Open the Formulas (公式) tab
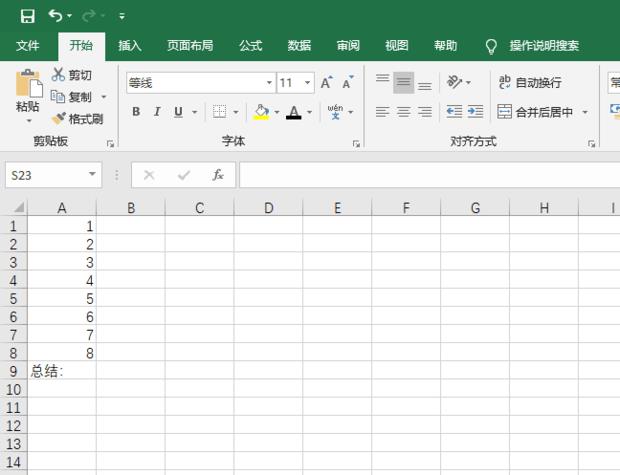This screenshot has height=475, width=620. tap(250, 46)
